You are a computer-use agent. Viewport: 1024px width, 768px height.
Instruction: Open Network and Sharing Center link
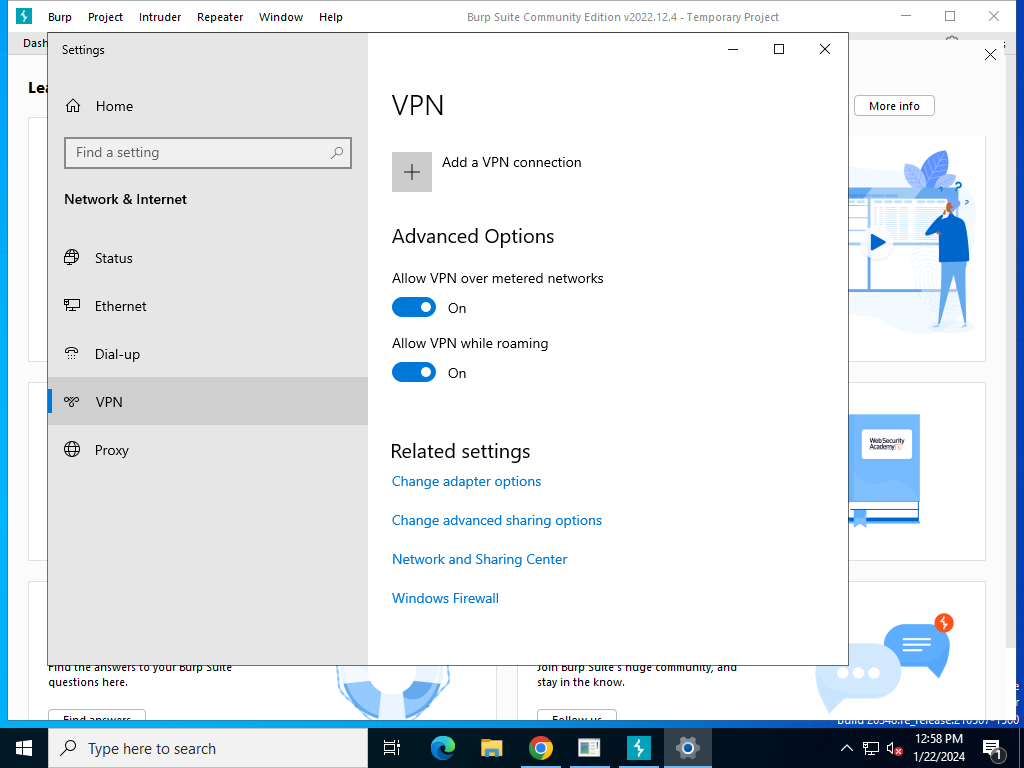pyautogui.click(x=479, y=559)
